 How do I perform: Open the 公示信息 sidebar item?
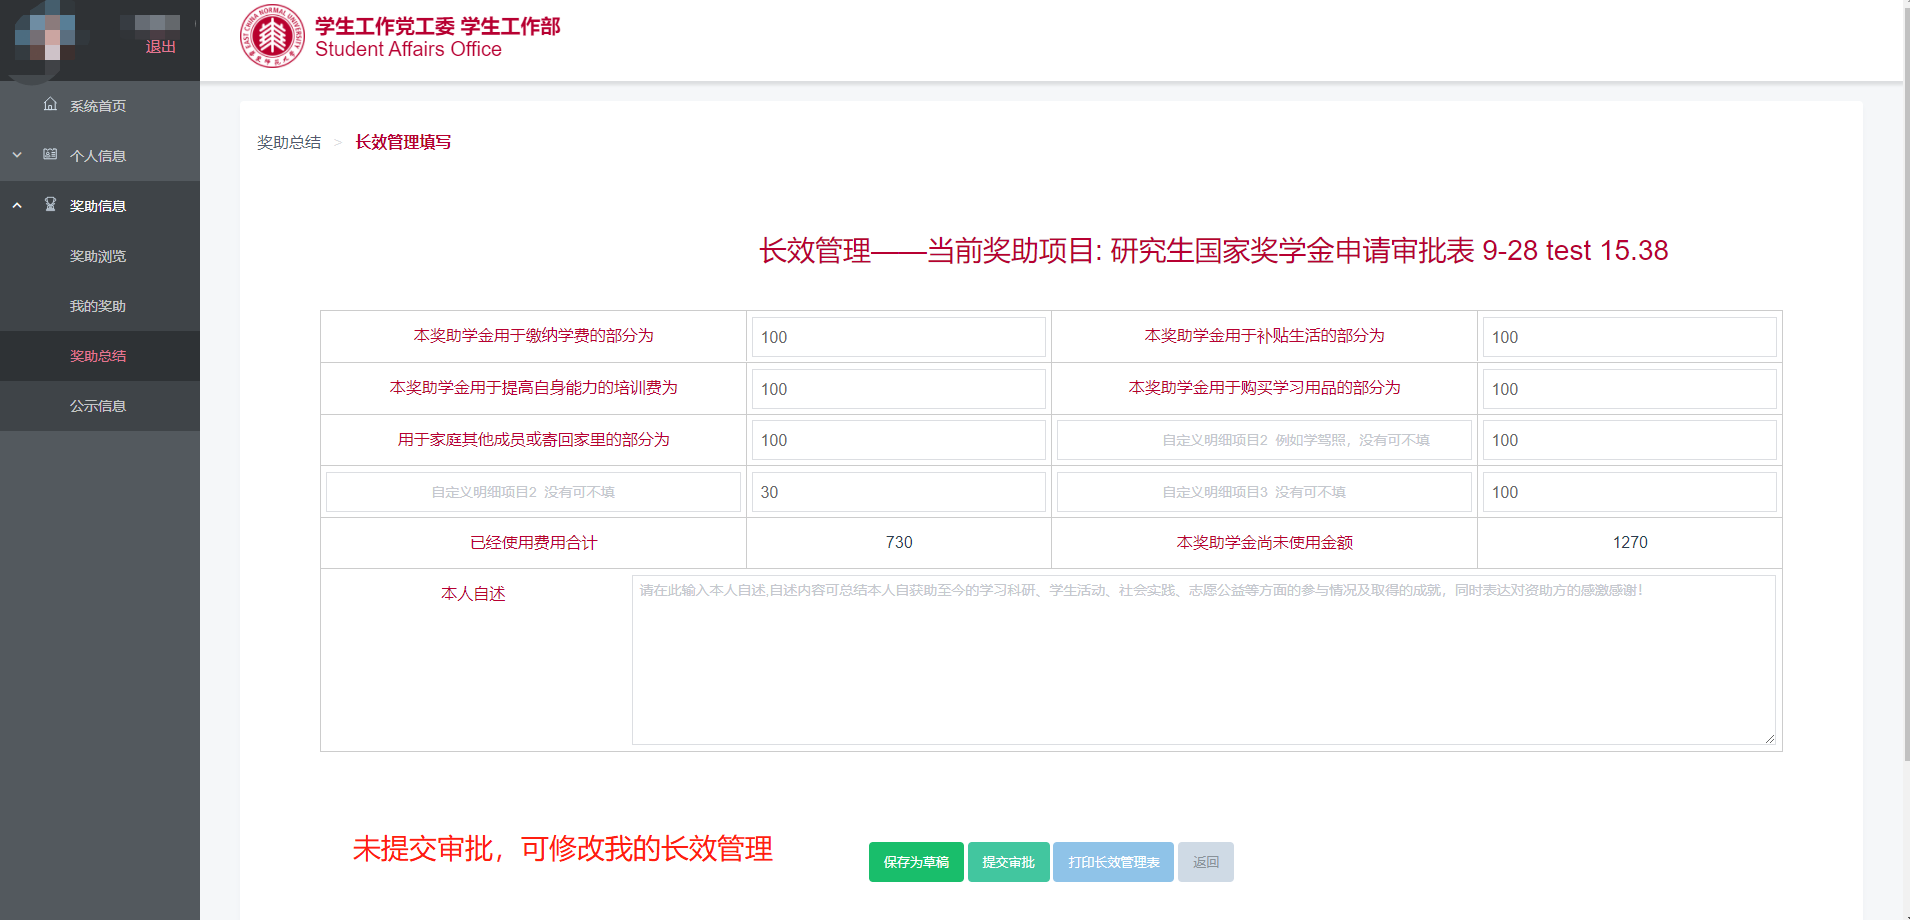click(98, 406)
